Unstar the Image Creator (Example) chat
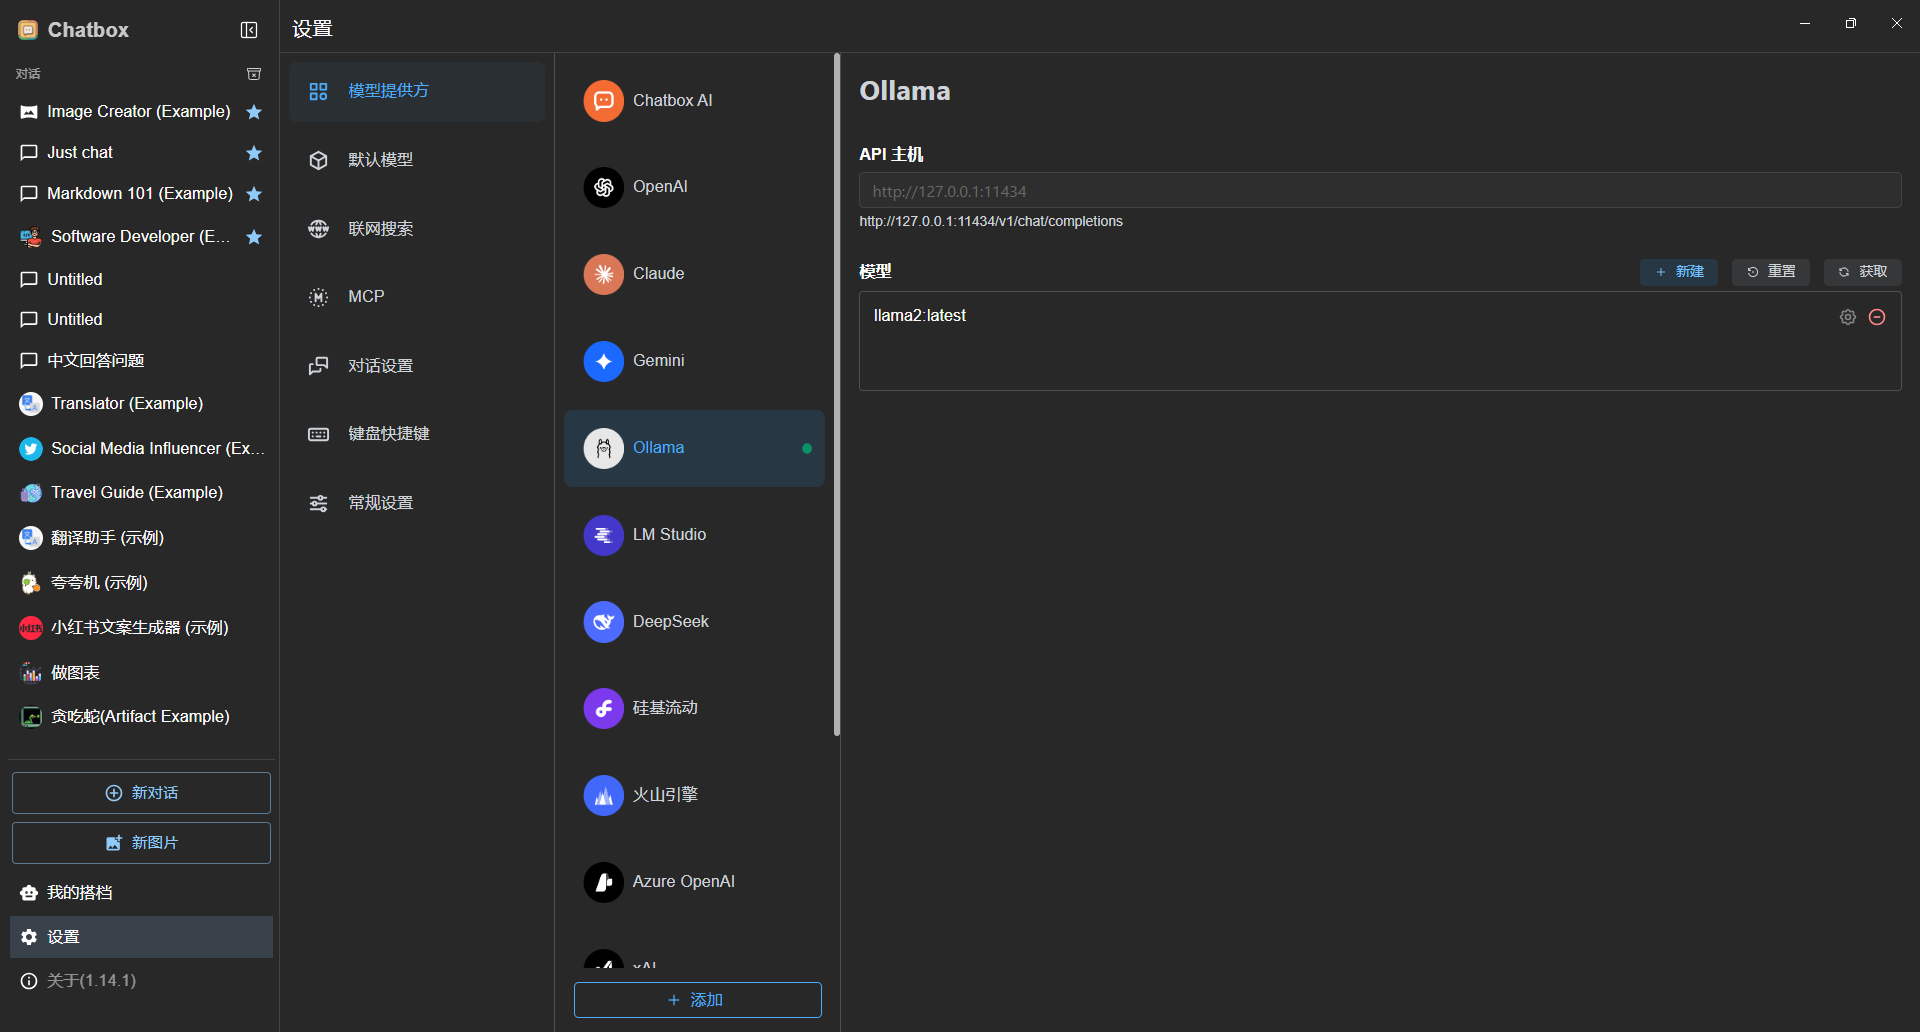Image resolution: width=1920 pixels, height=1032 pixels. 254,112
